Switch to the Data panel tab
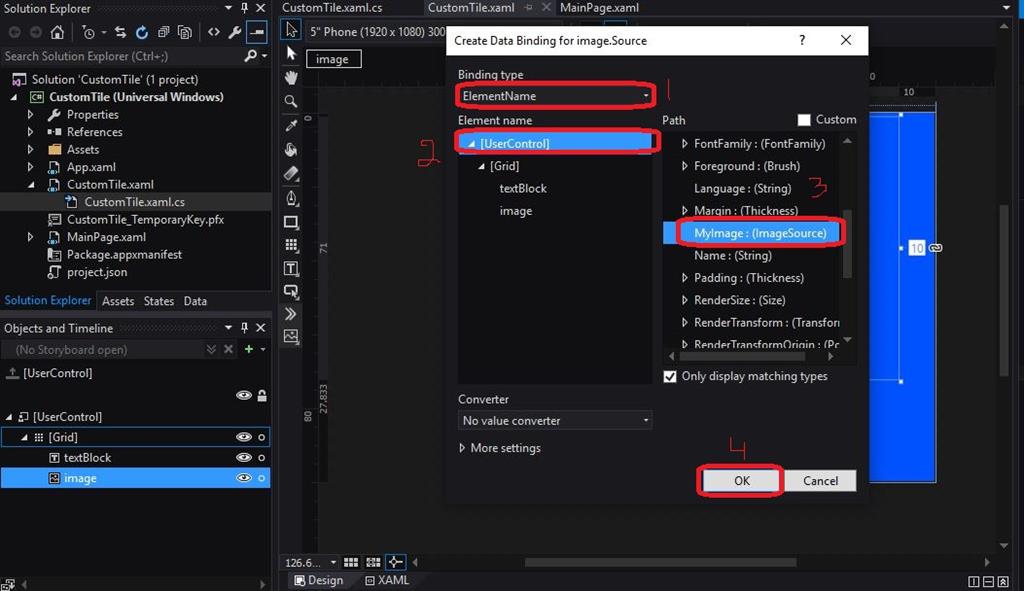This screenshot has width=1024, height=591. tap(195, 301)
